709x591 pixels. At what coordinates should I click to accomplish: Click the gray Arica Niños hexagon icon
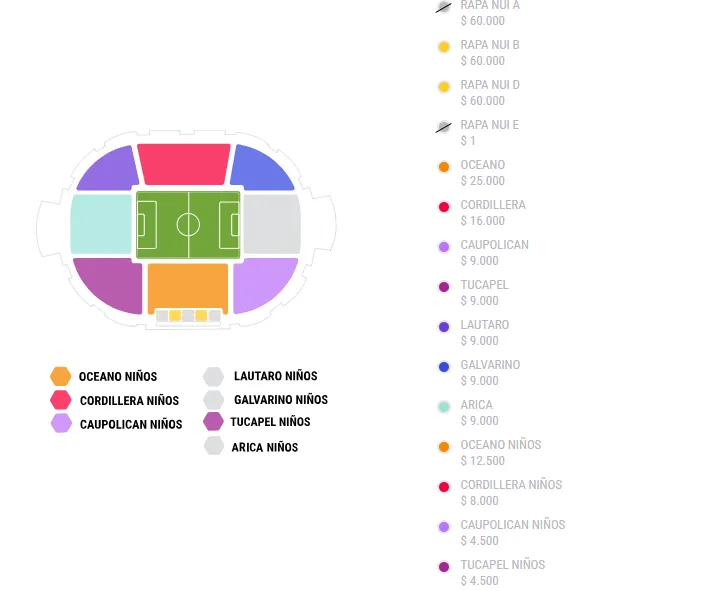213,446
